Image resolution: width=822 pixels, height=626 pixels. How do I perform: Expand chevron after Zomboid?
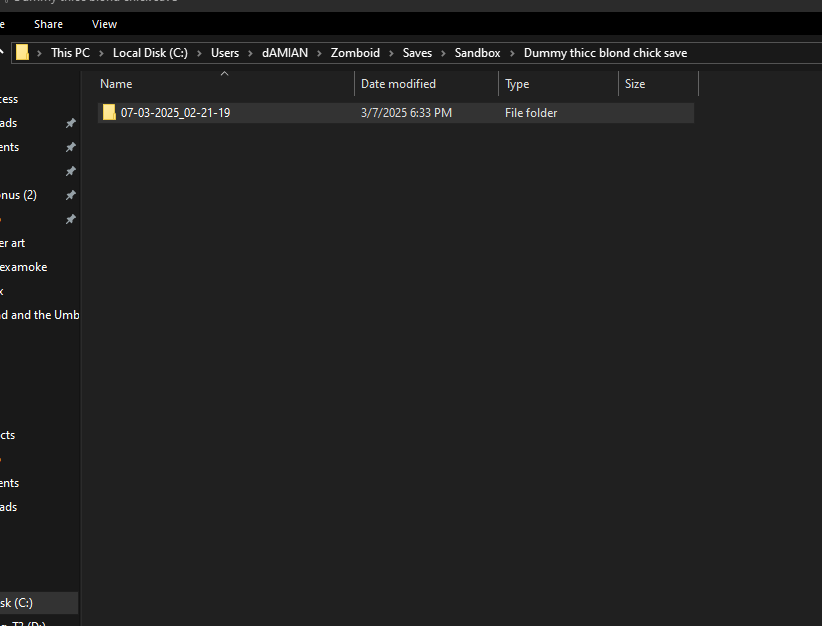[391, 53]
